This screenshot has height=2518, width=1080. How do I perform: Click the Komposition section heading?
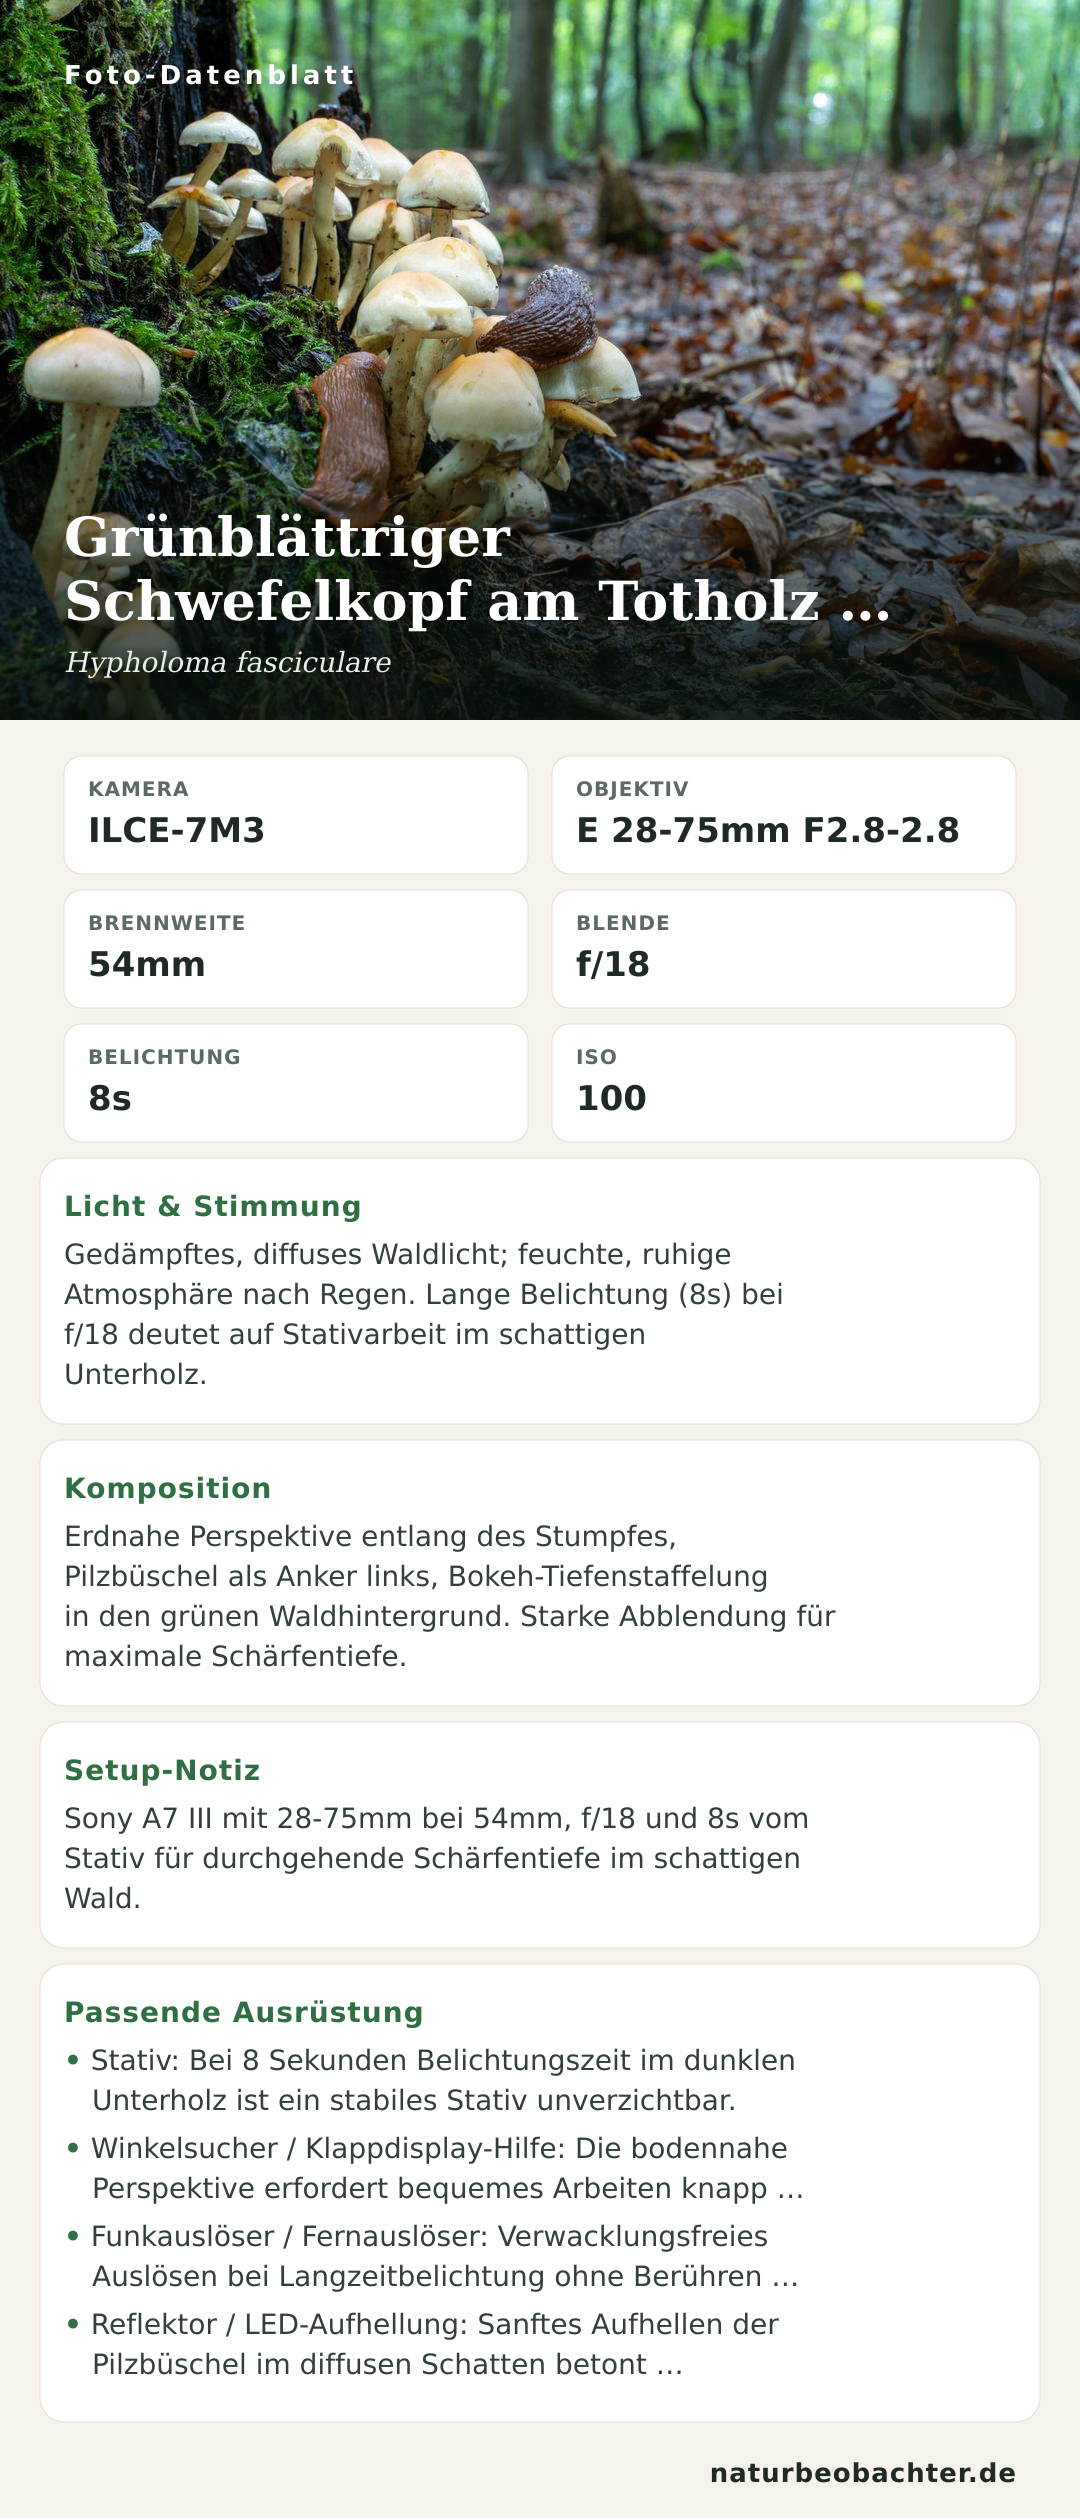[168, 1488]
